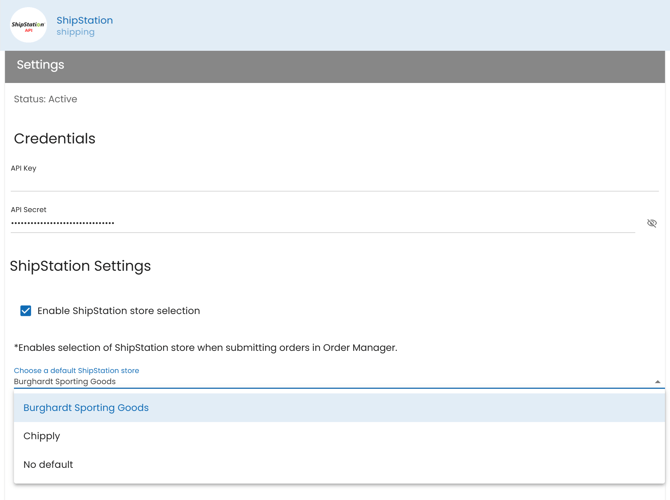Click the Settings header bar
670x500 pixels.
335,67
